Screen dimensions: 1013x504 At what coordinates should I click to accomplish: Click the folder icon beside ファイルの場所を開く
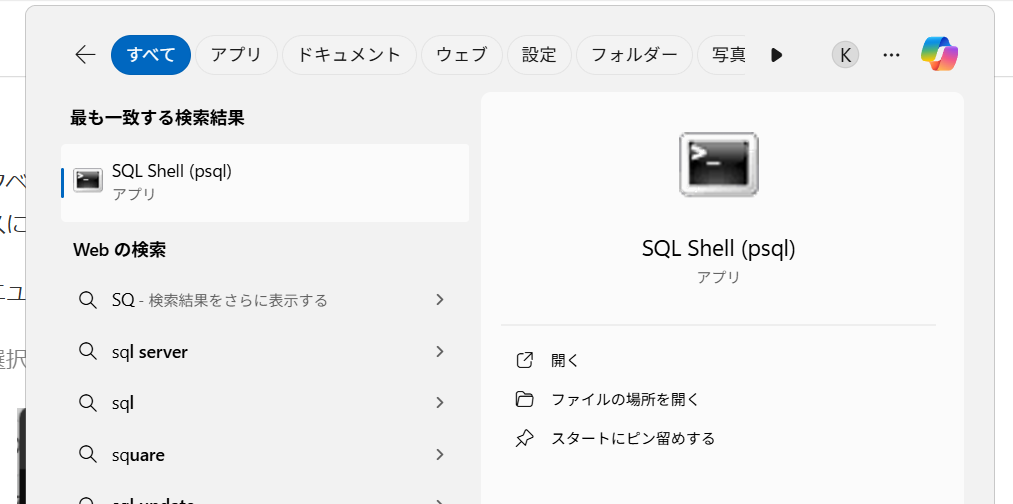click(x=524, y=399)
